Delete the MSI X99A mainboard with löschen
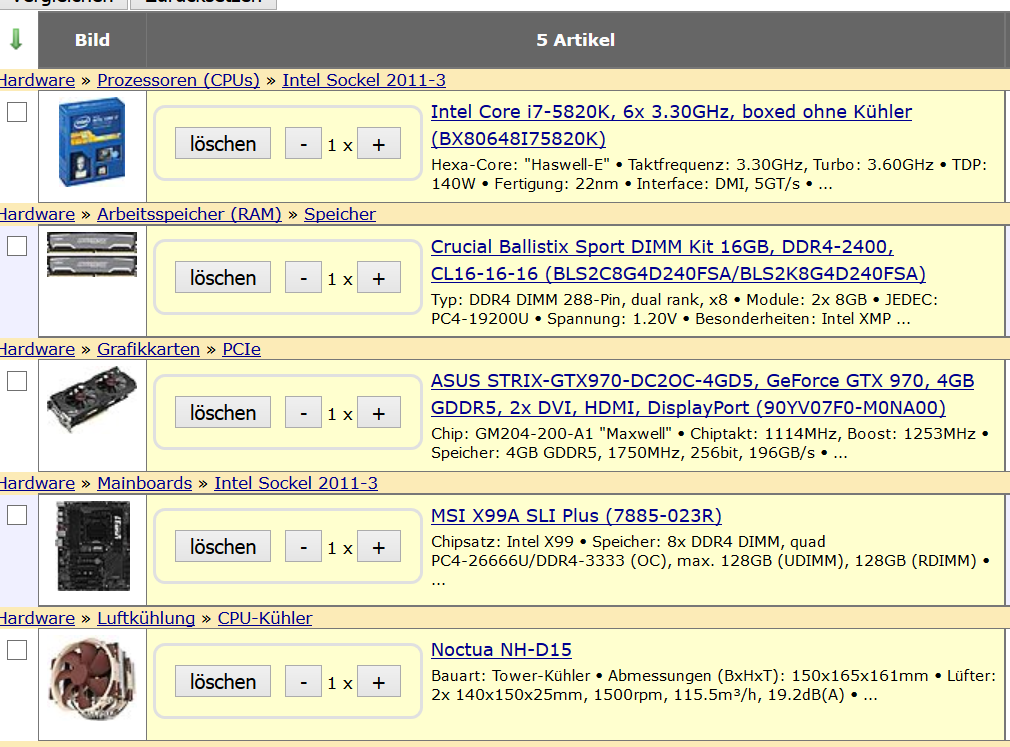 pos(223,547)
